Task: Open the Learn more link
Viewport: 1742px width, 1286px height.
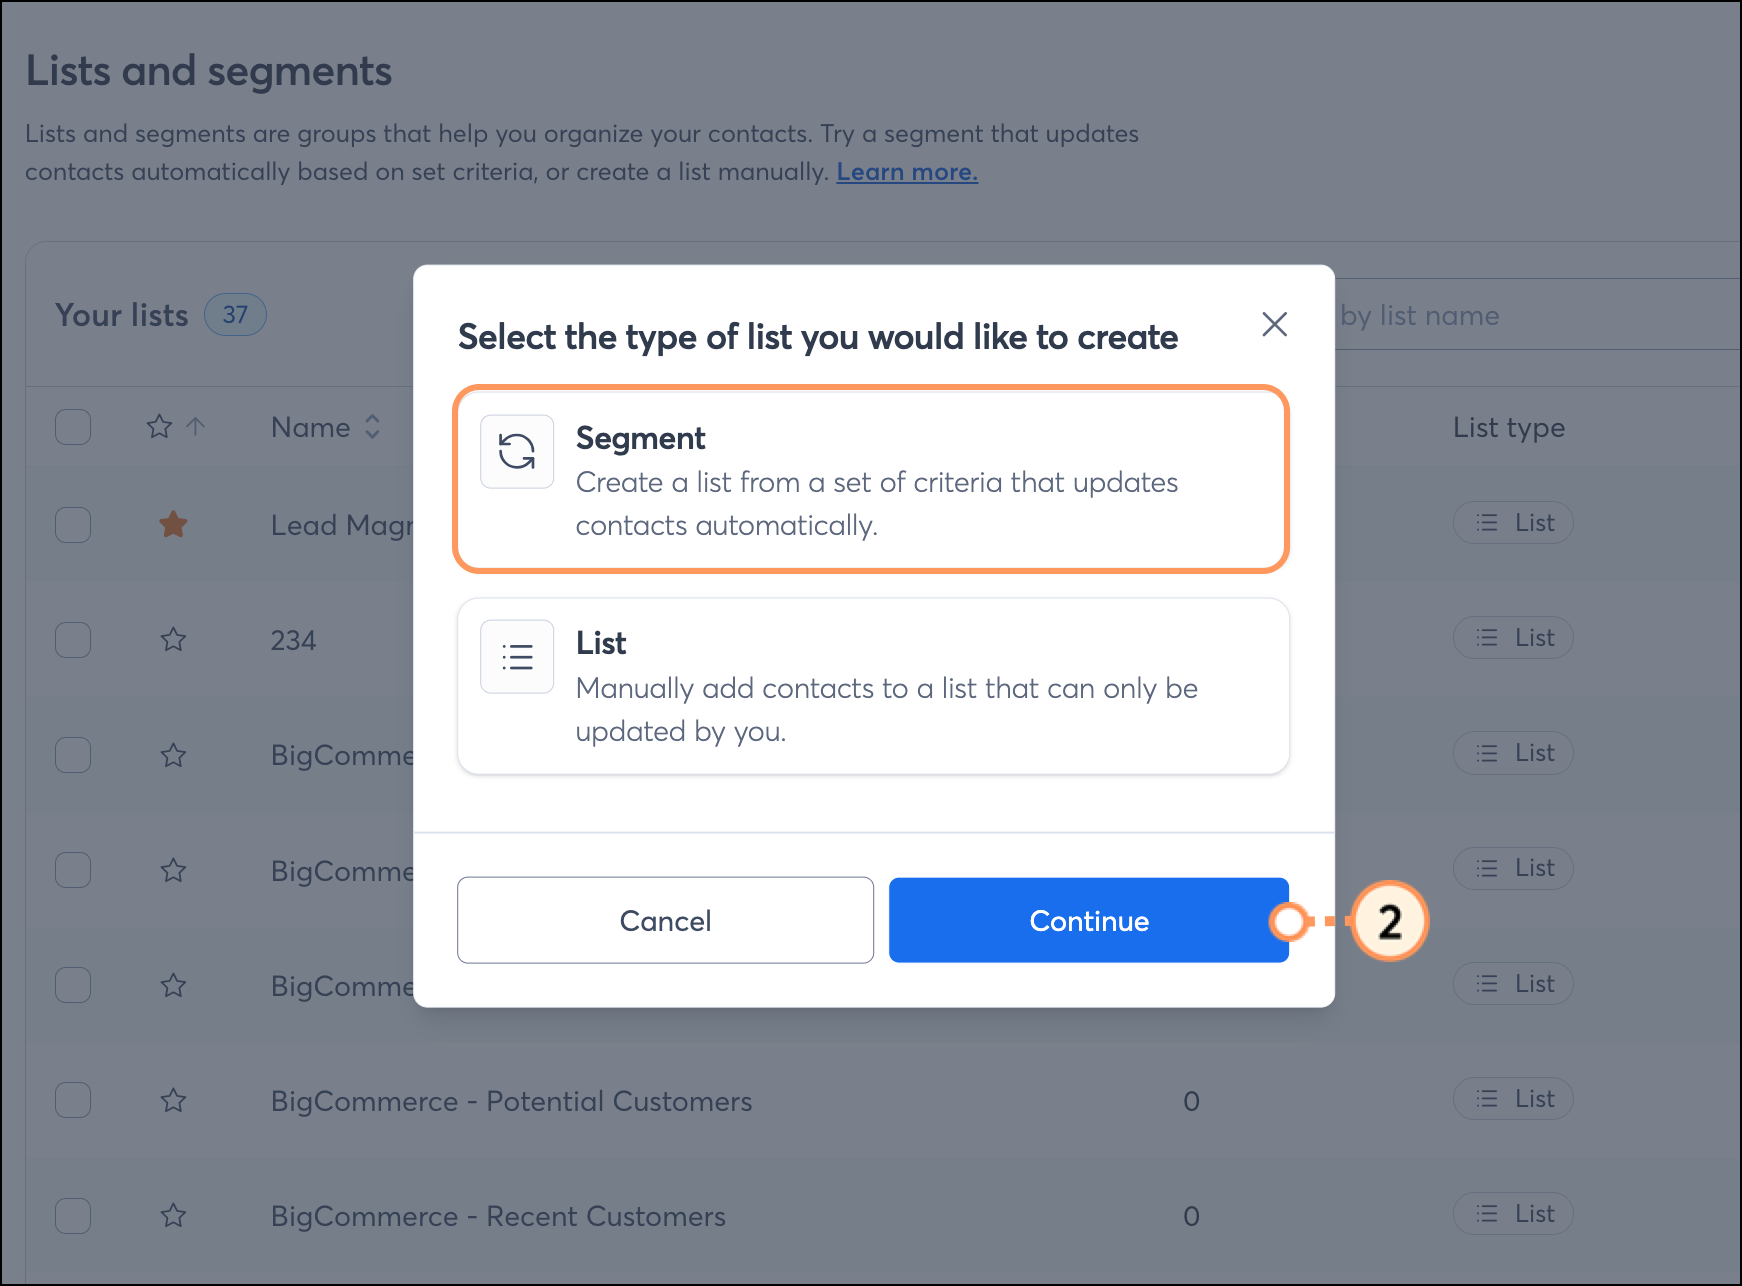Action: 907,172
